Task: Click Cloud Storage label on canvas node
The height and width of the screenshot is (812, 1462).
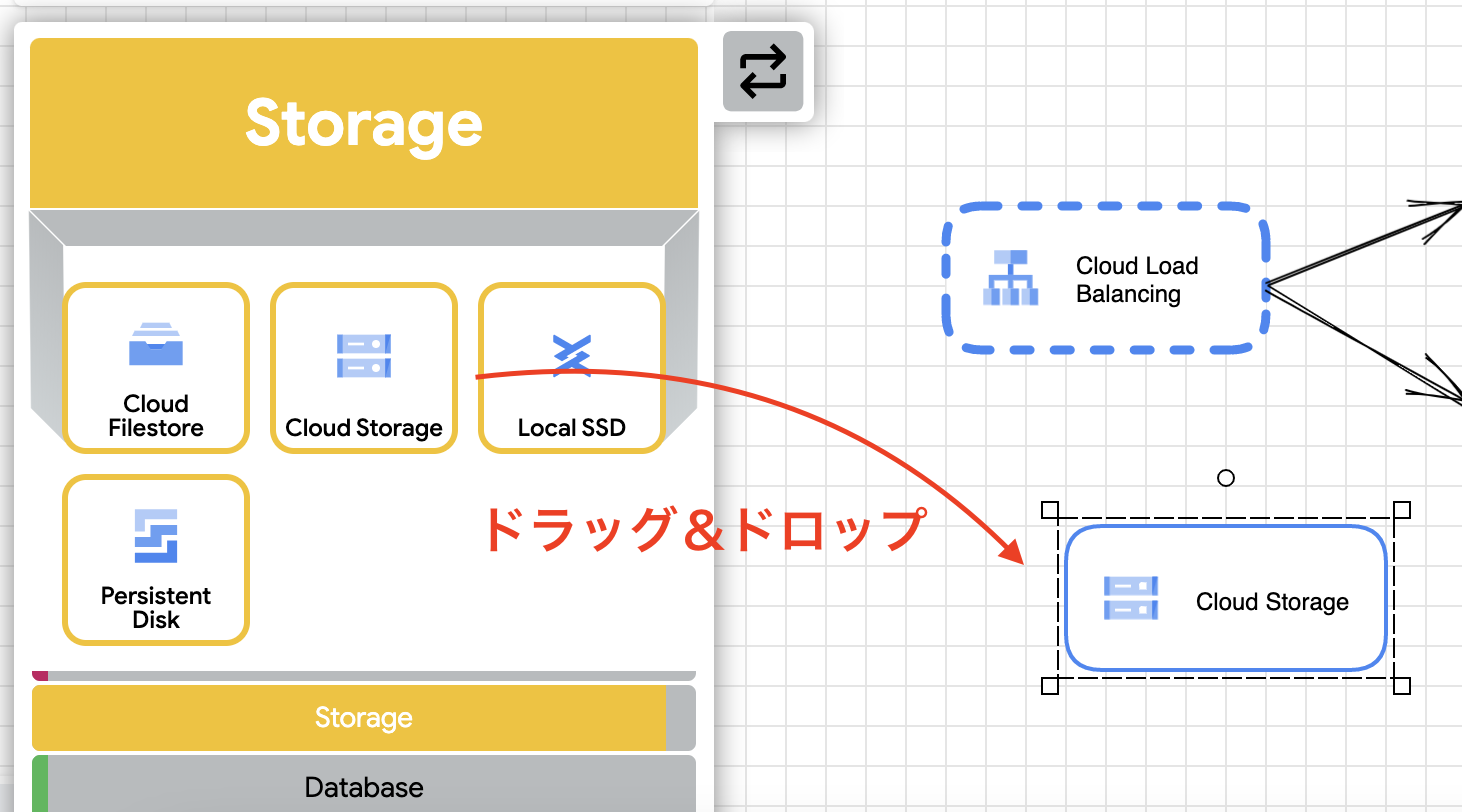Action: [x=1272, y=602]
